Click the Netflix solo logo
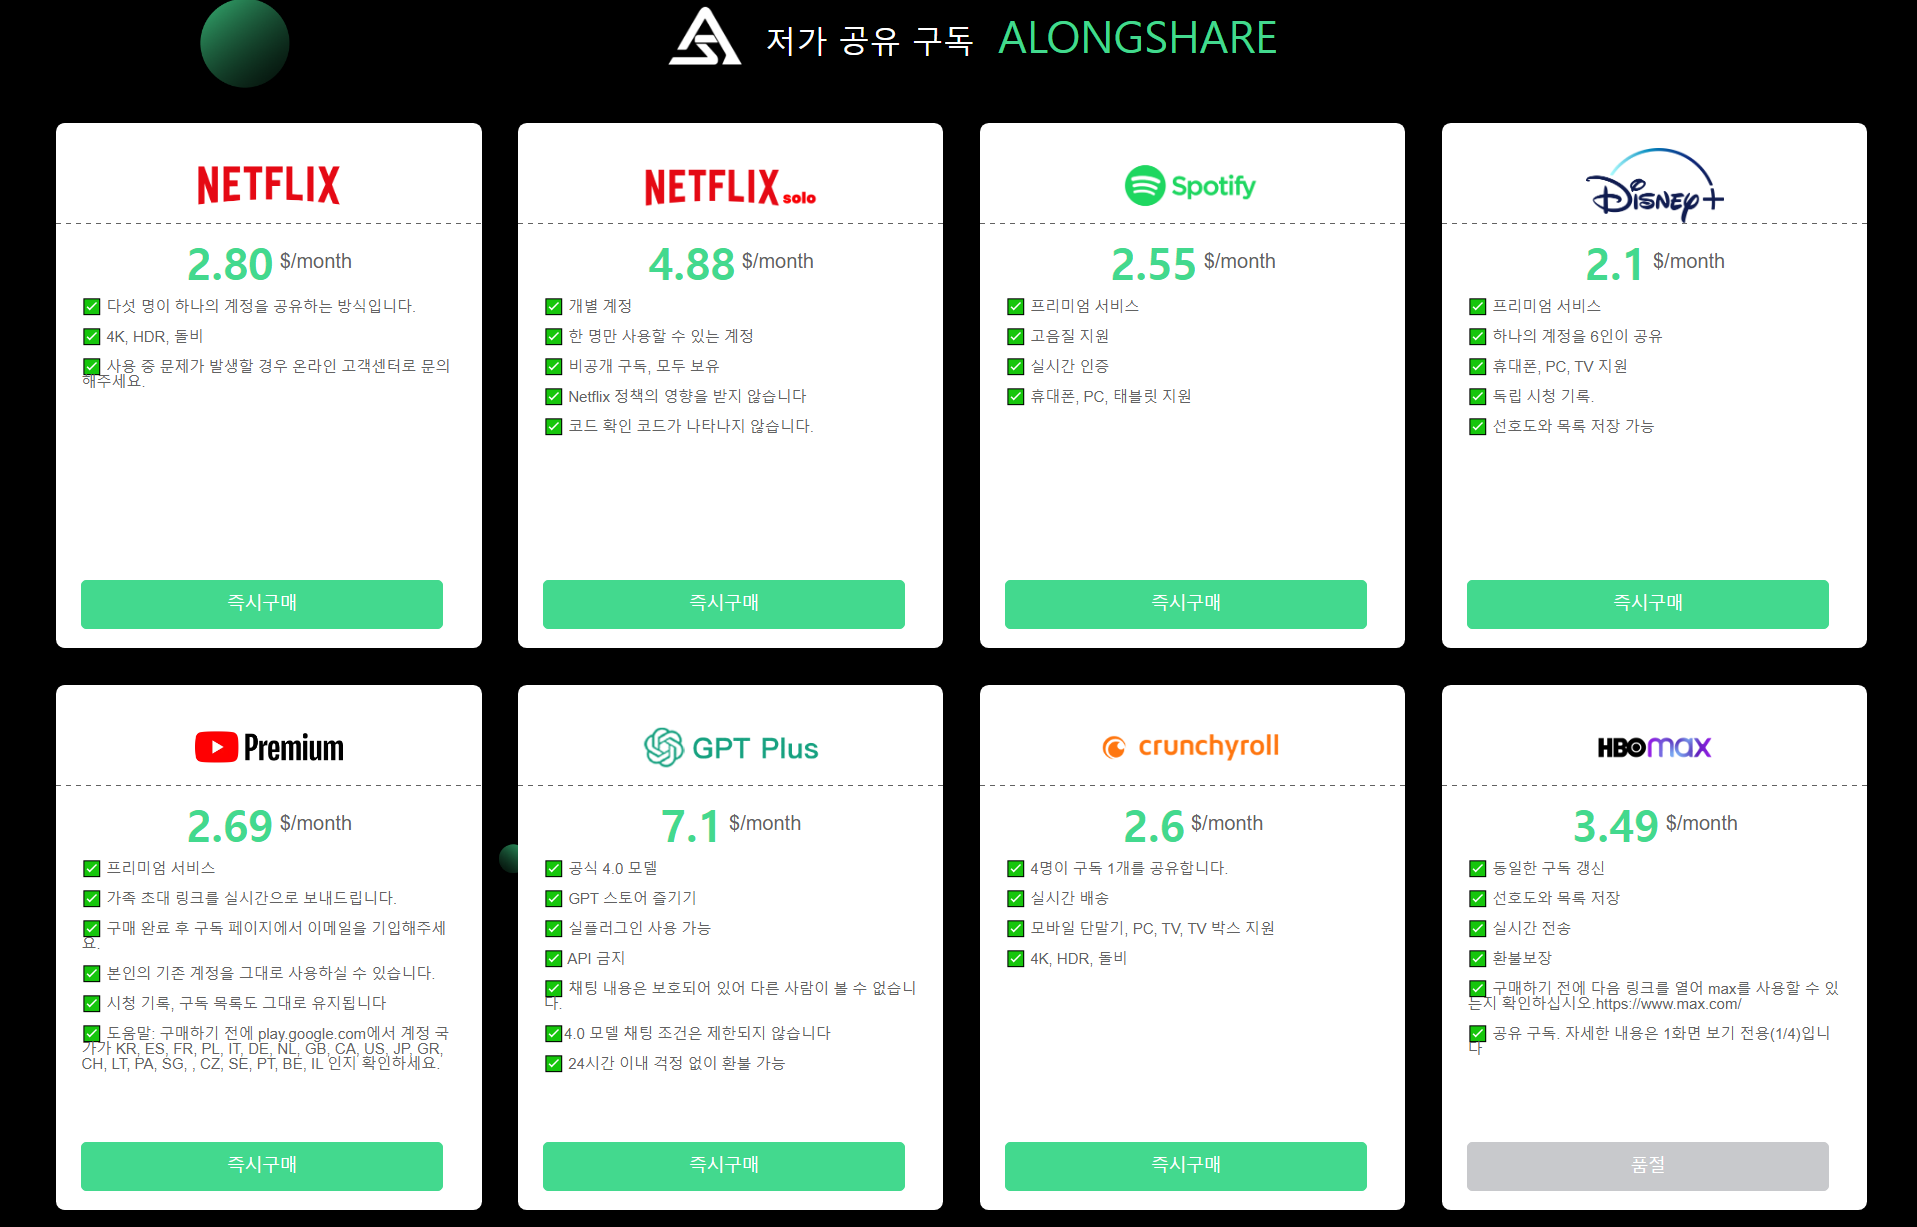This screenshot has height=1227, width=1917. click(730, 186)
